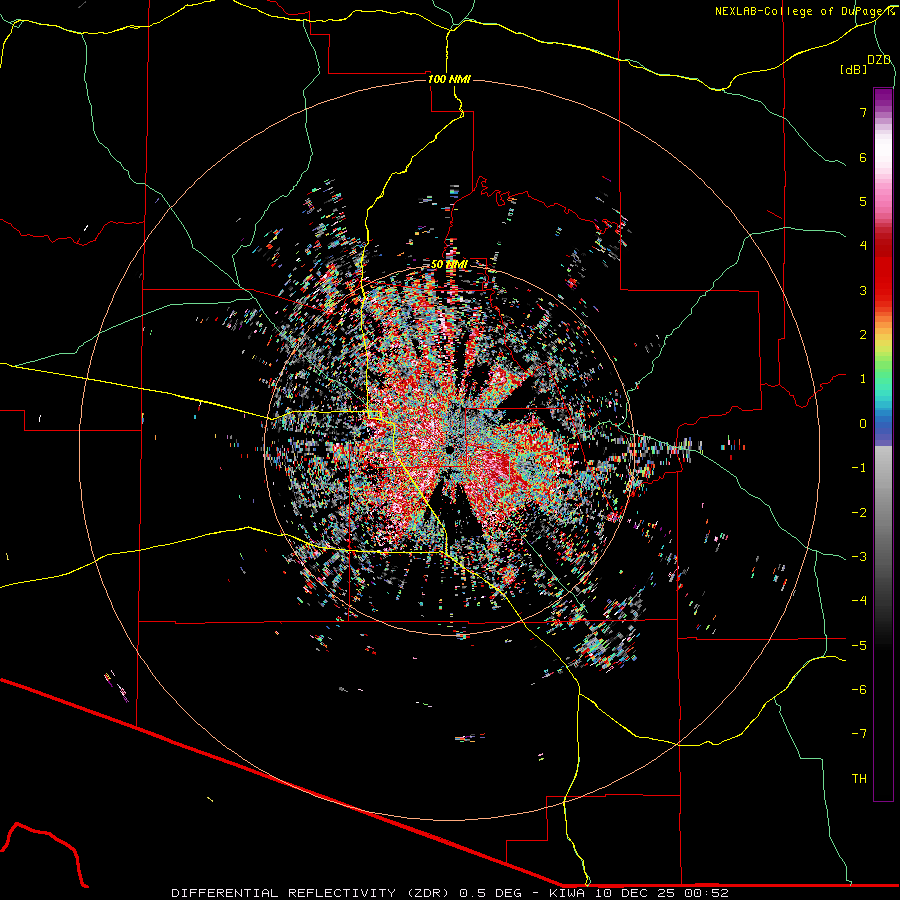
Task: Click the 3 value on the scale
Action: [863, 290]
